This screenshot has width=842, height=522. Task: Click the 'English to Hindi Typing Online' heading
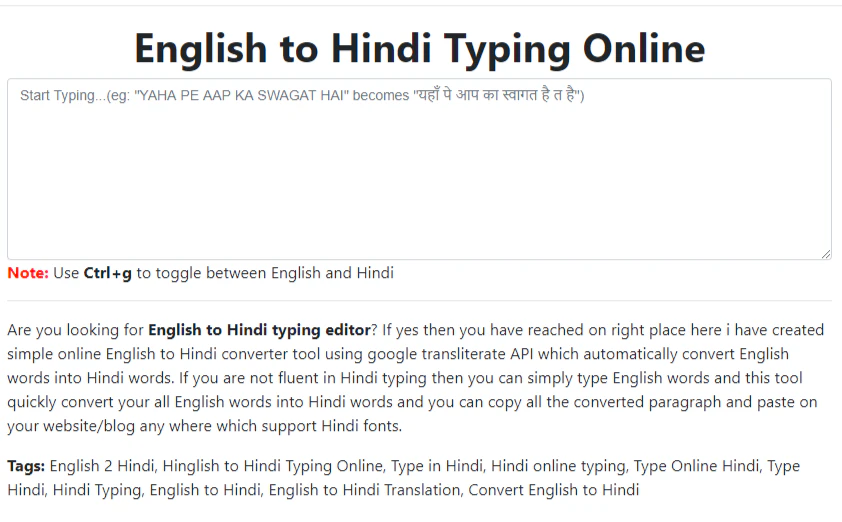click(x=419, y=49)
